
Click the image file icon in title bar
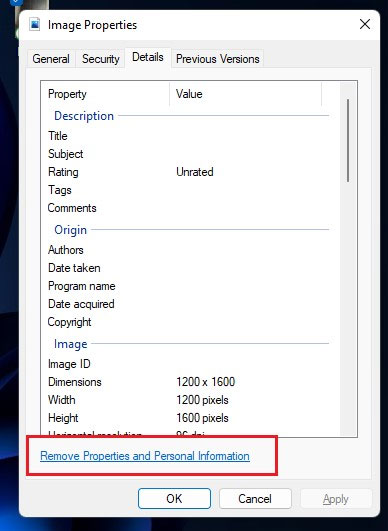point(35,24)
